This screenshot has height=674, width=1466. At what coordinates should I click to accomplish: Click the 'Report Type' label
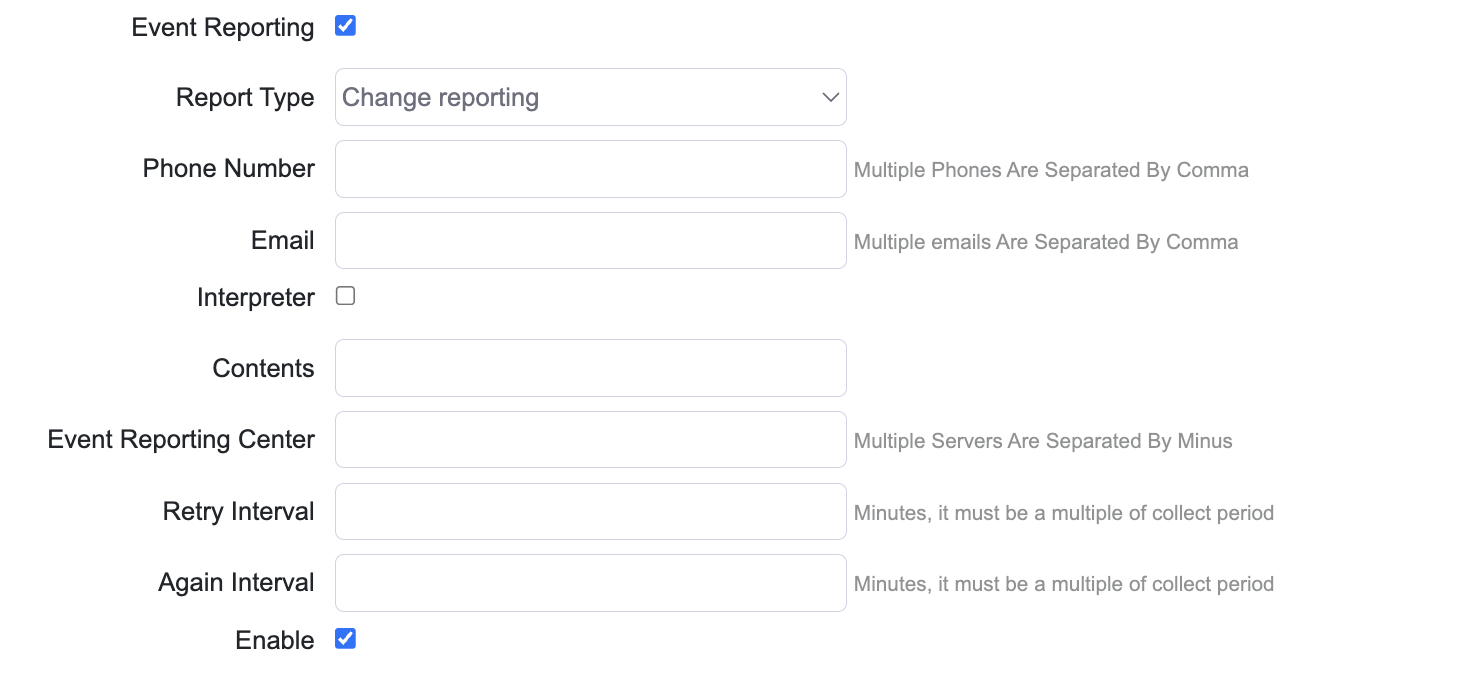tap(245, 98)
